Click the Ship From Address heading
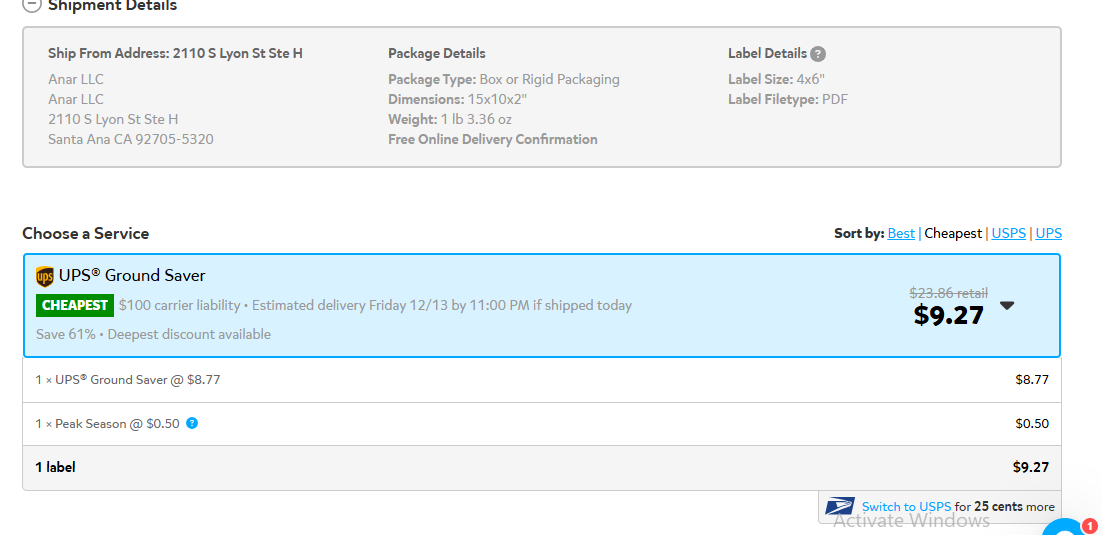The height and width of the screenshot is (535, 1102). tap(175, 53)
